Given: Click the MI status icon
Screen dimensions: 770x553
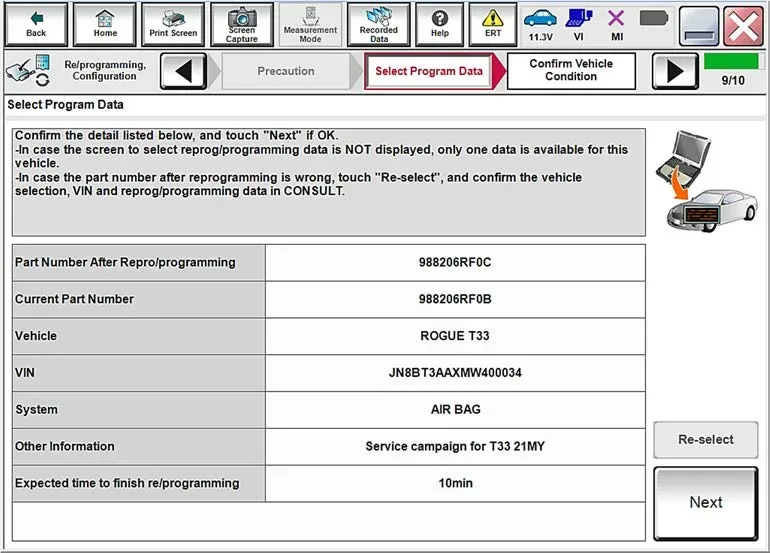Looking at the screenshot, I should click(616, 25).
